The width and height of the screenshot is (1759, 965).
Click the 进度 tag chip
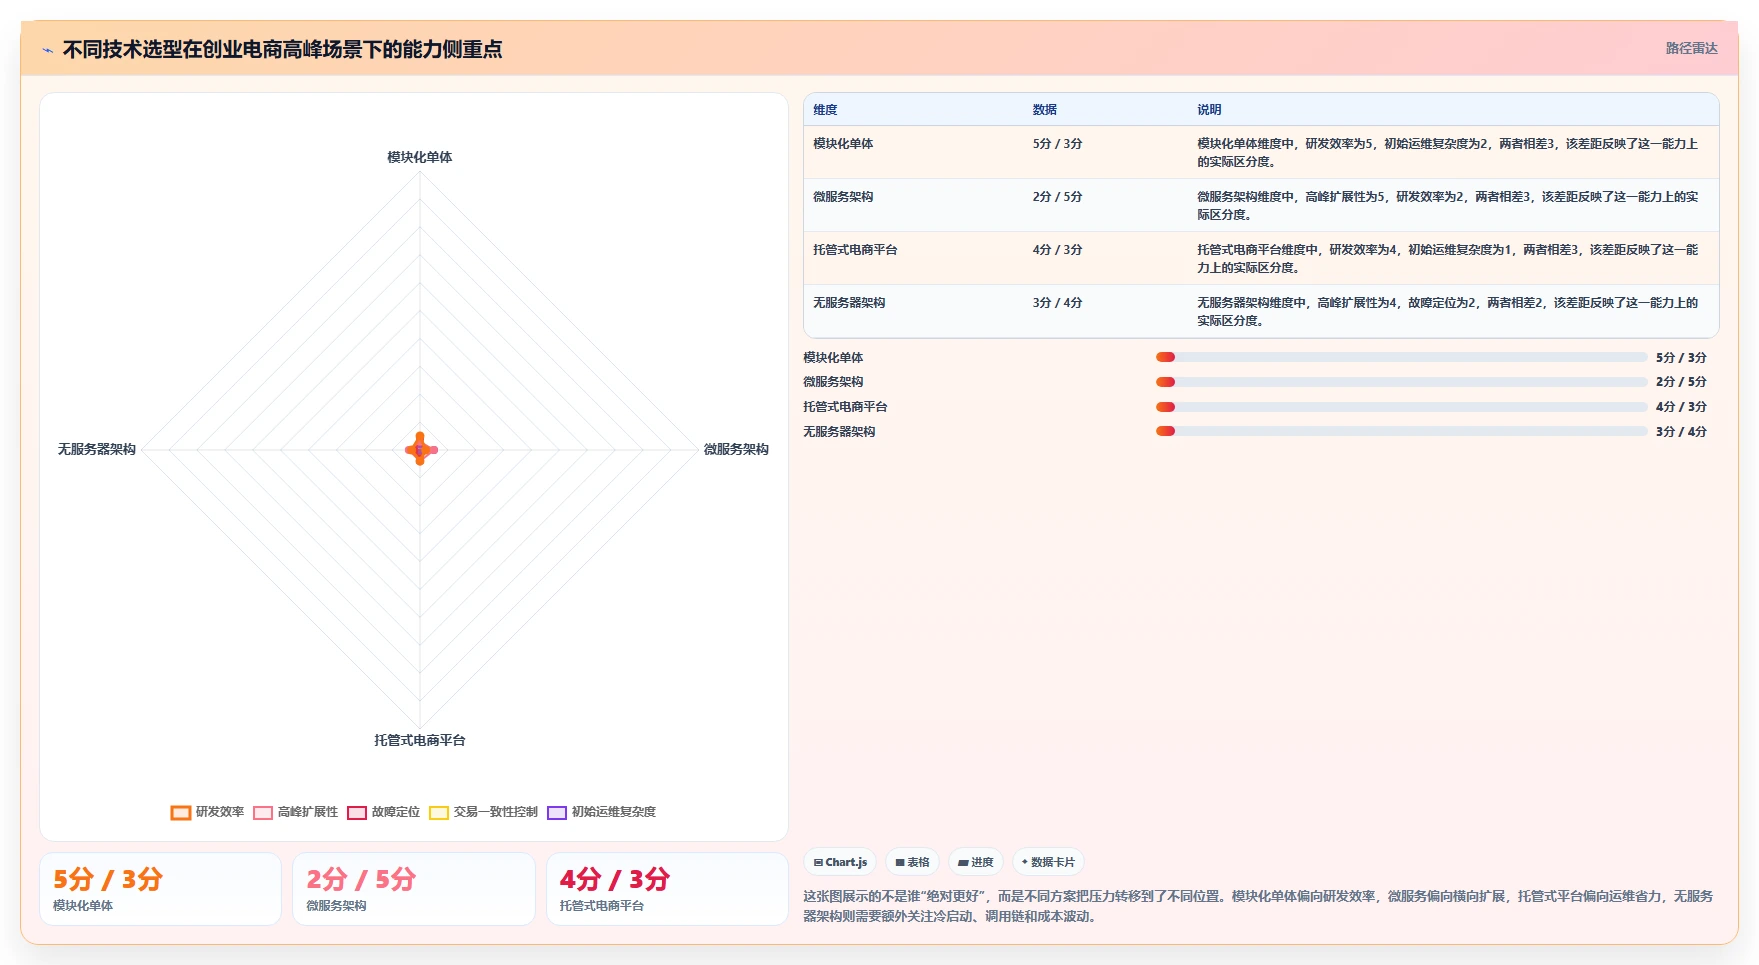pyautogui.click(x=976, y=862)
